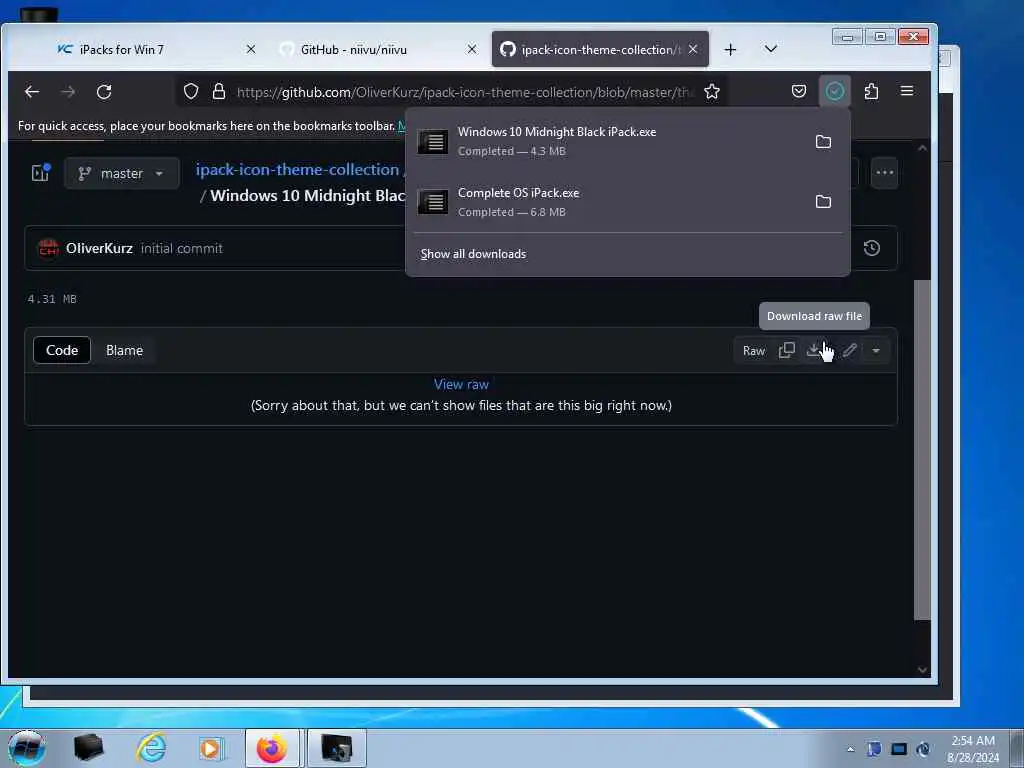Launch Internet Explorer from the taskbar
Viewport: 1024px width, 768px height.
click(151, 748)
